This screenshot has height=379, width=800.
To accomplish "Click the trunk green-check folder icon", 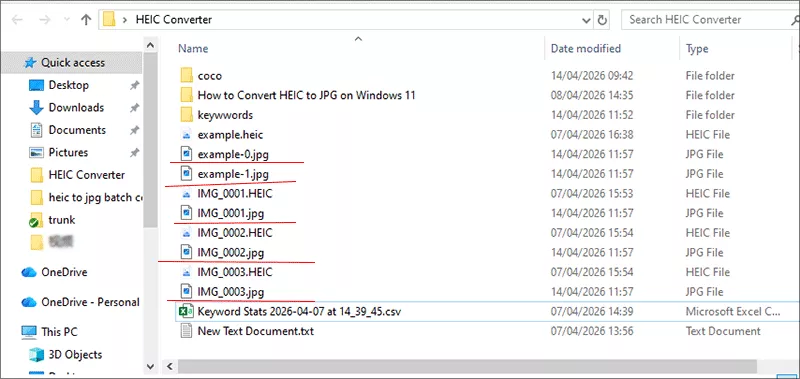I will pos(36,220).
